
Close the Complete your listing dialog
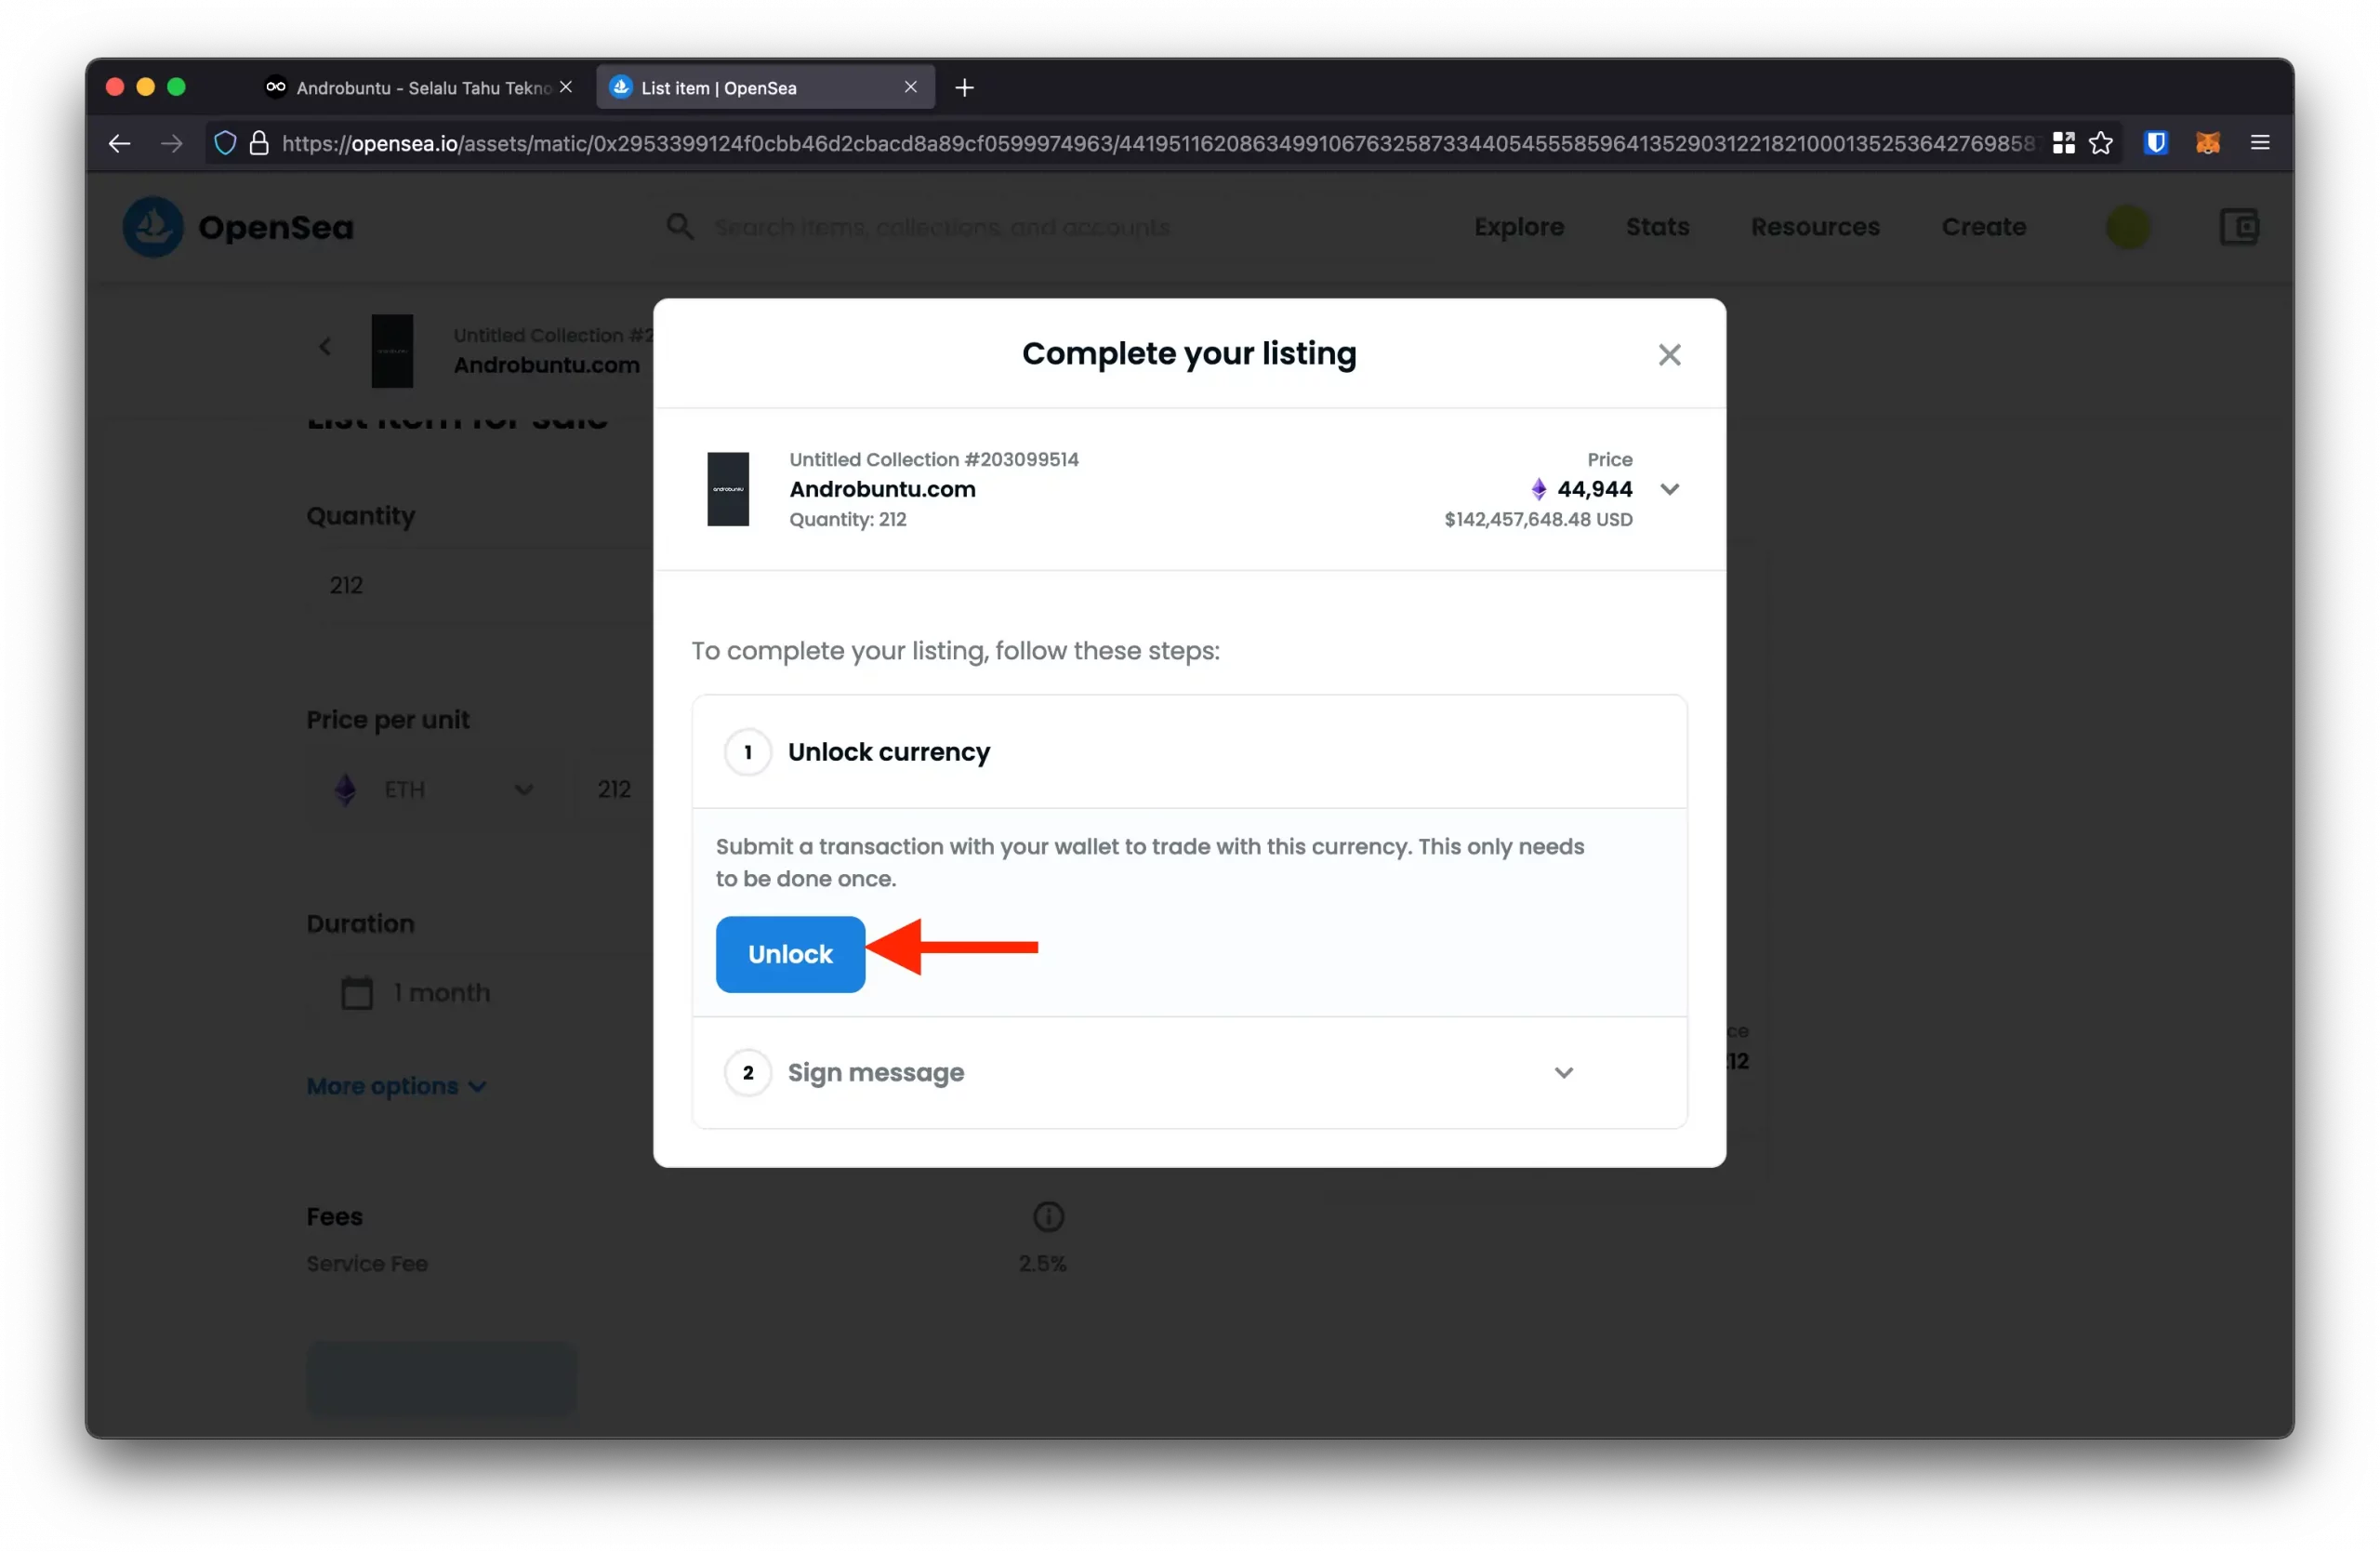1669,355
